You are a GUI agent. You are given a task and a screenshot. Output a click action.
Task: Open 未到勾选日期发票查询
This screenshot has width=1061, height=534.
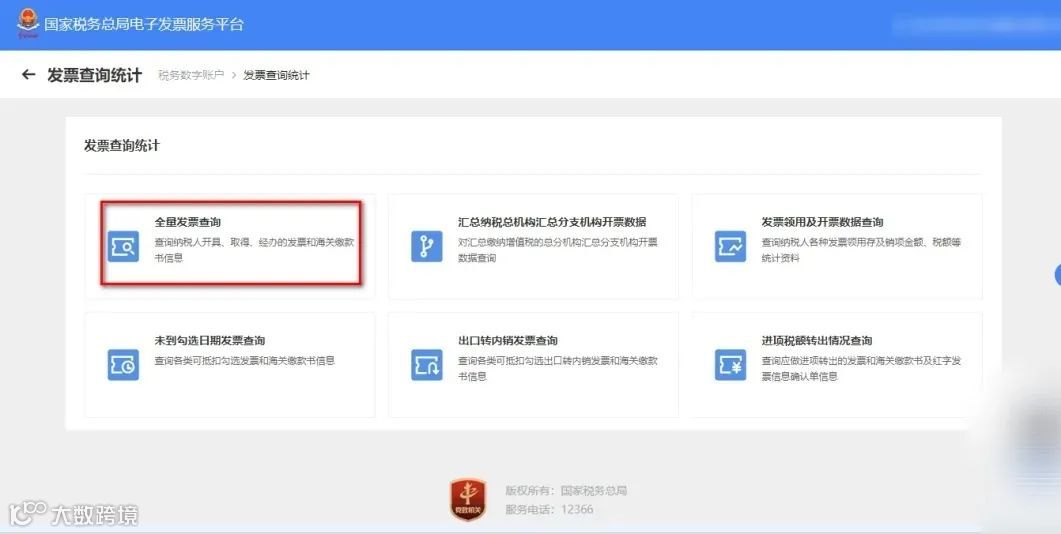(210, 340)
